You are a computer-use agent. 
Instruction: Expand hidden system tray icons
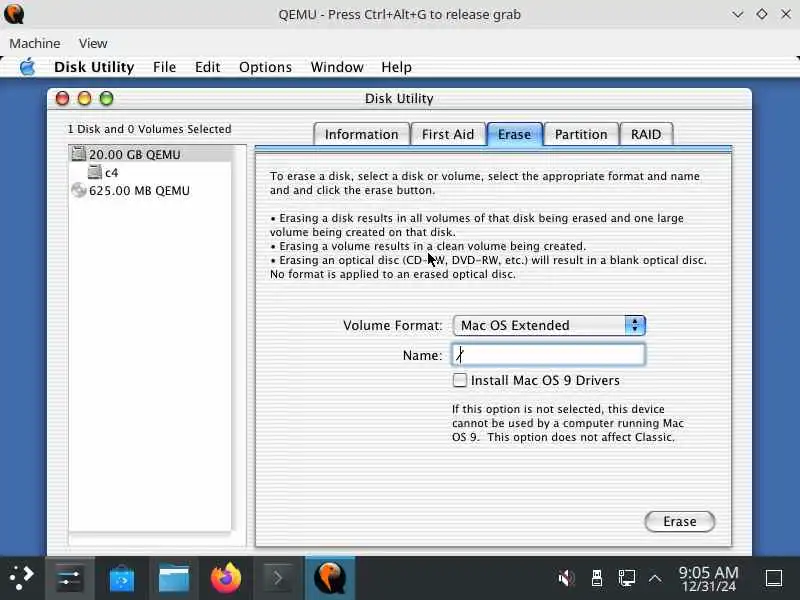(655, 578)
